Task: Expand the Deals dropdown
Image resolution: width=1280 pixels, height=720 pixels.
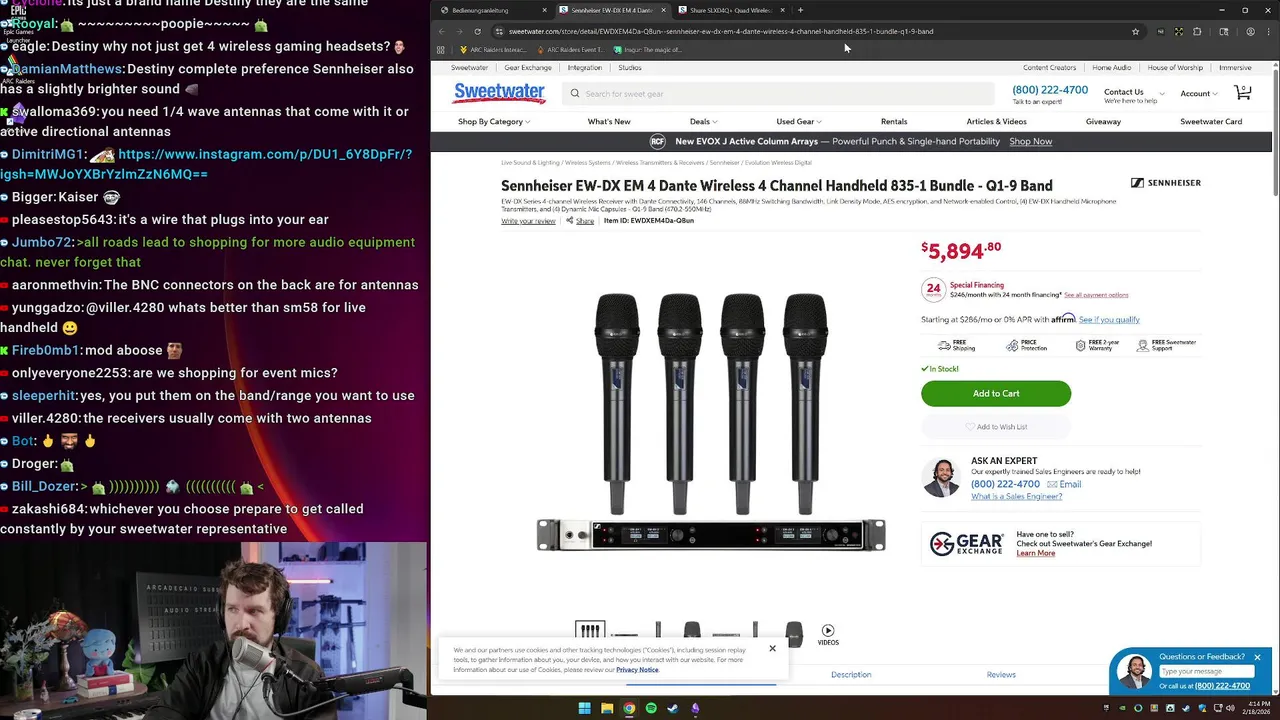Action: click(x=703, y=122)
